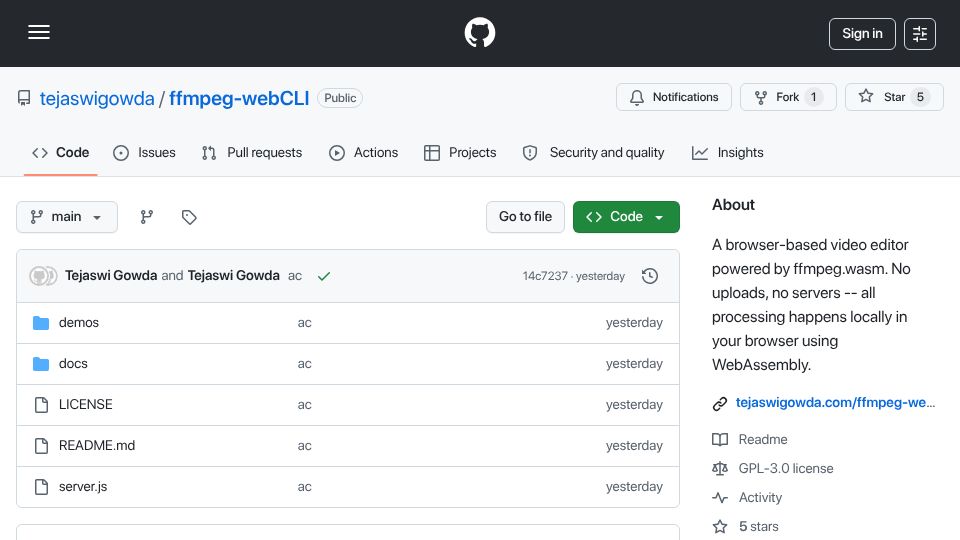The height and width of the screenshot is (540, 960).
Task: Fork this repository
Action: [788, 97]
